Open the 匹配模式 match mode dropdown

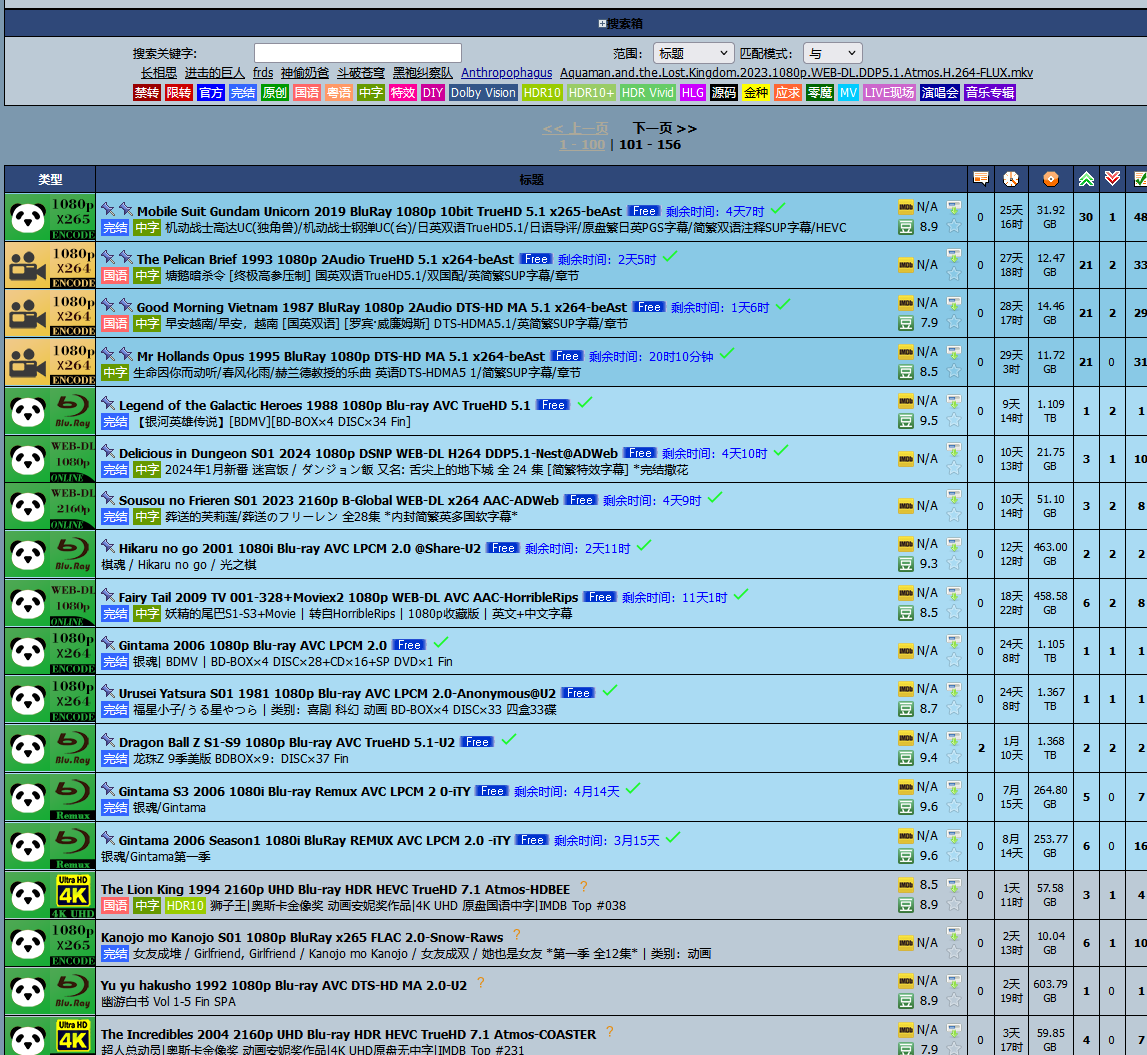(x=832, y=53)
